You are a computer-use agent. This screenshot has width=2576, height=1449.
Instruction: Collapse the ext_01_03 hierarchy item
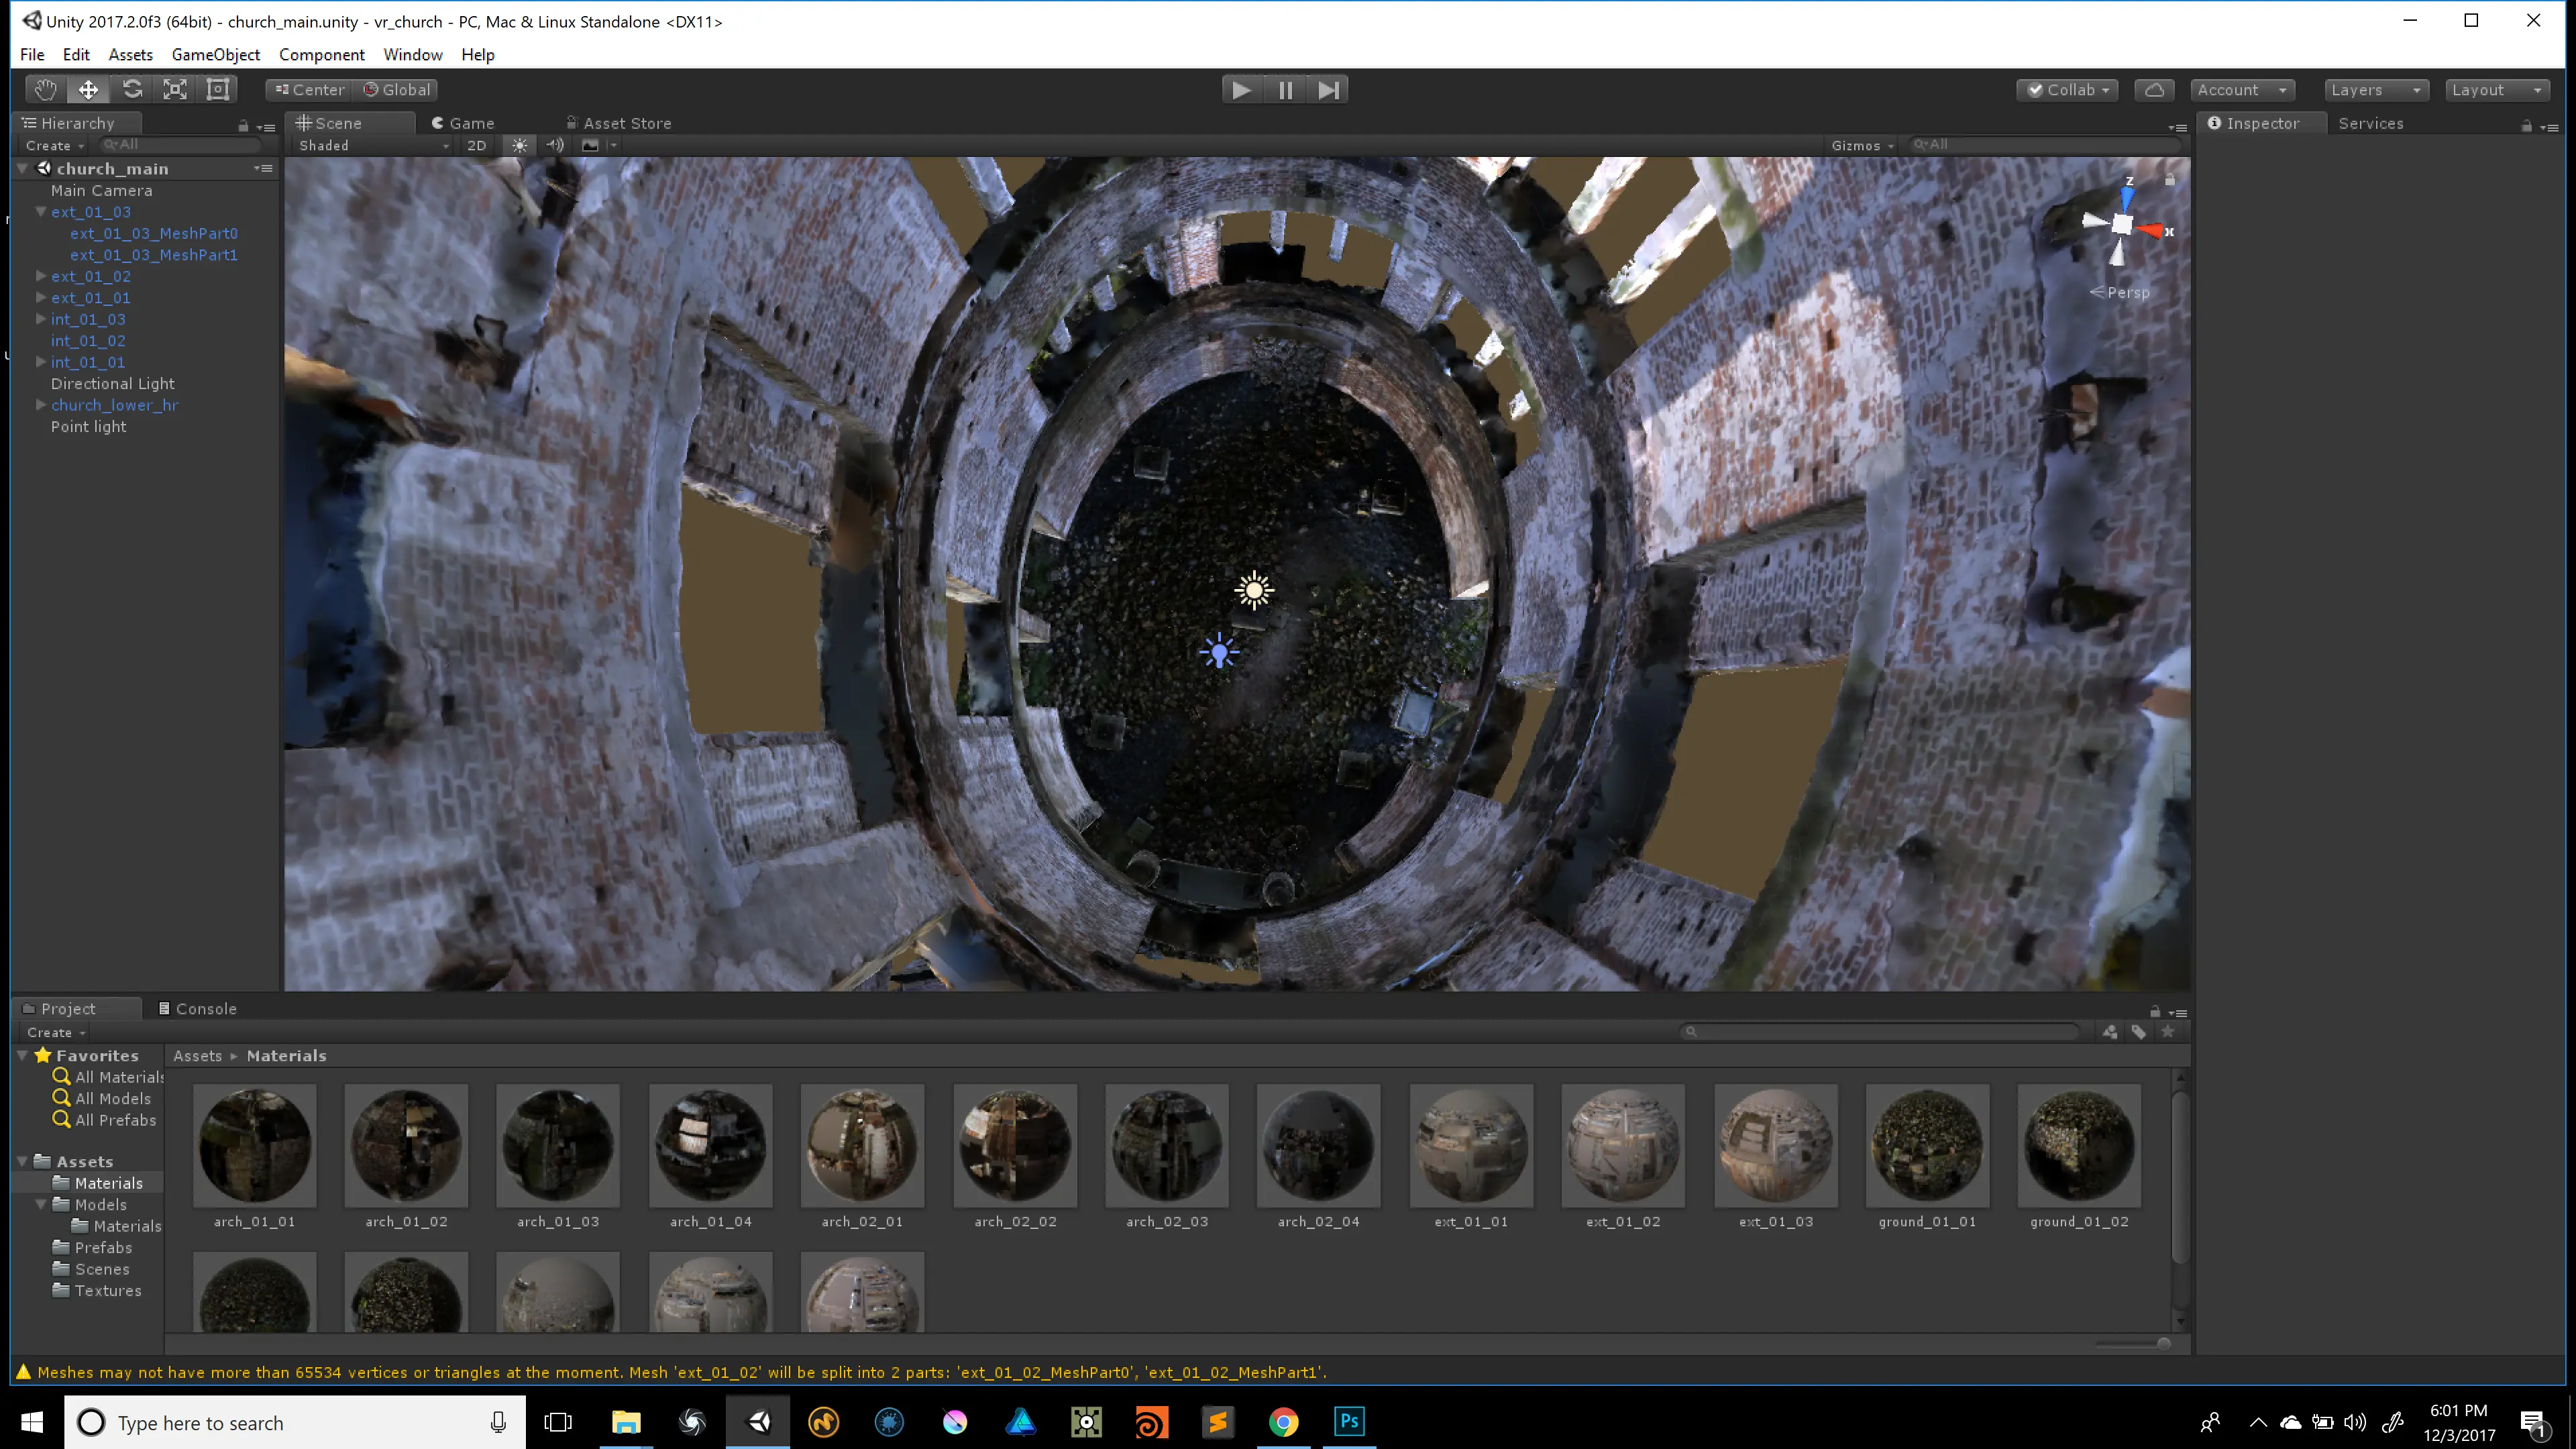tap(41, 212)
